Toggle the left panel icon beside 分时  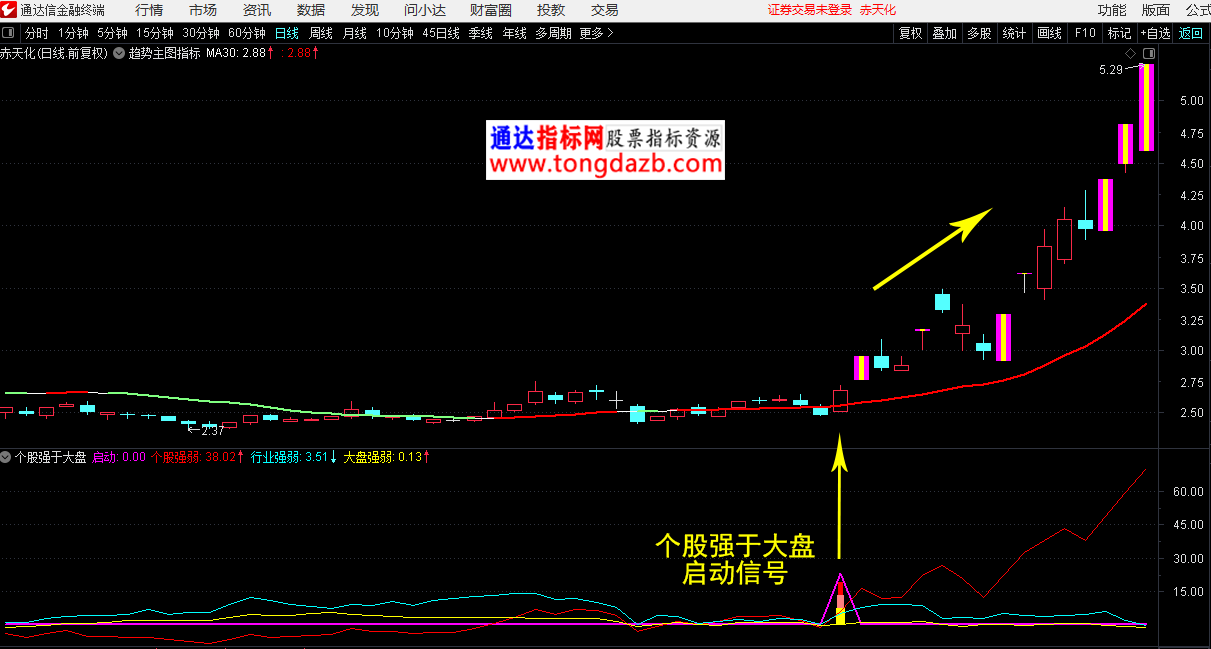point(9,33)
